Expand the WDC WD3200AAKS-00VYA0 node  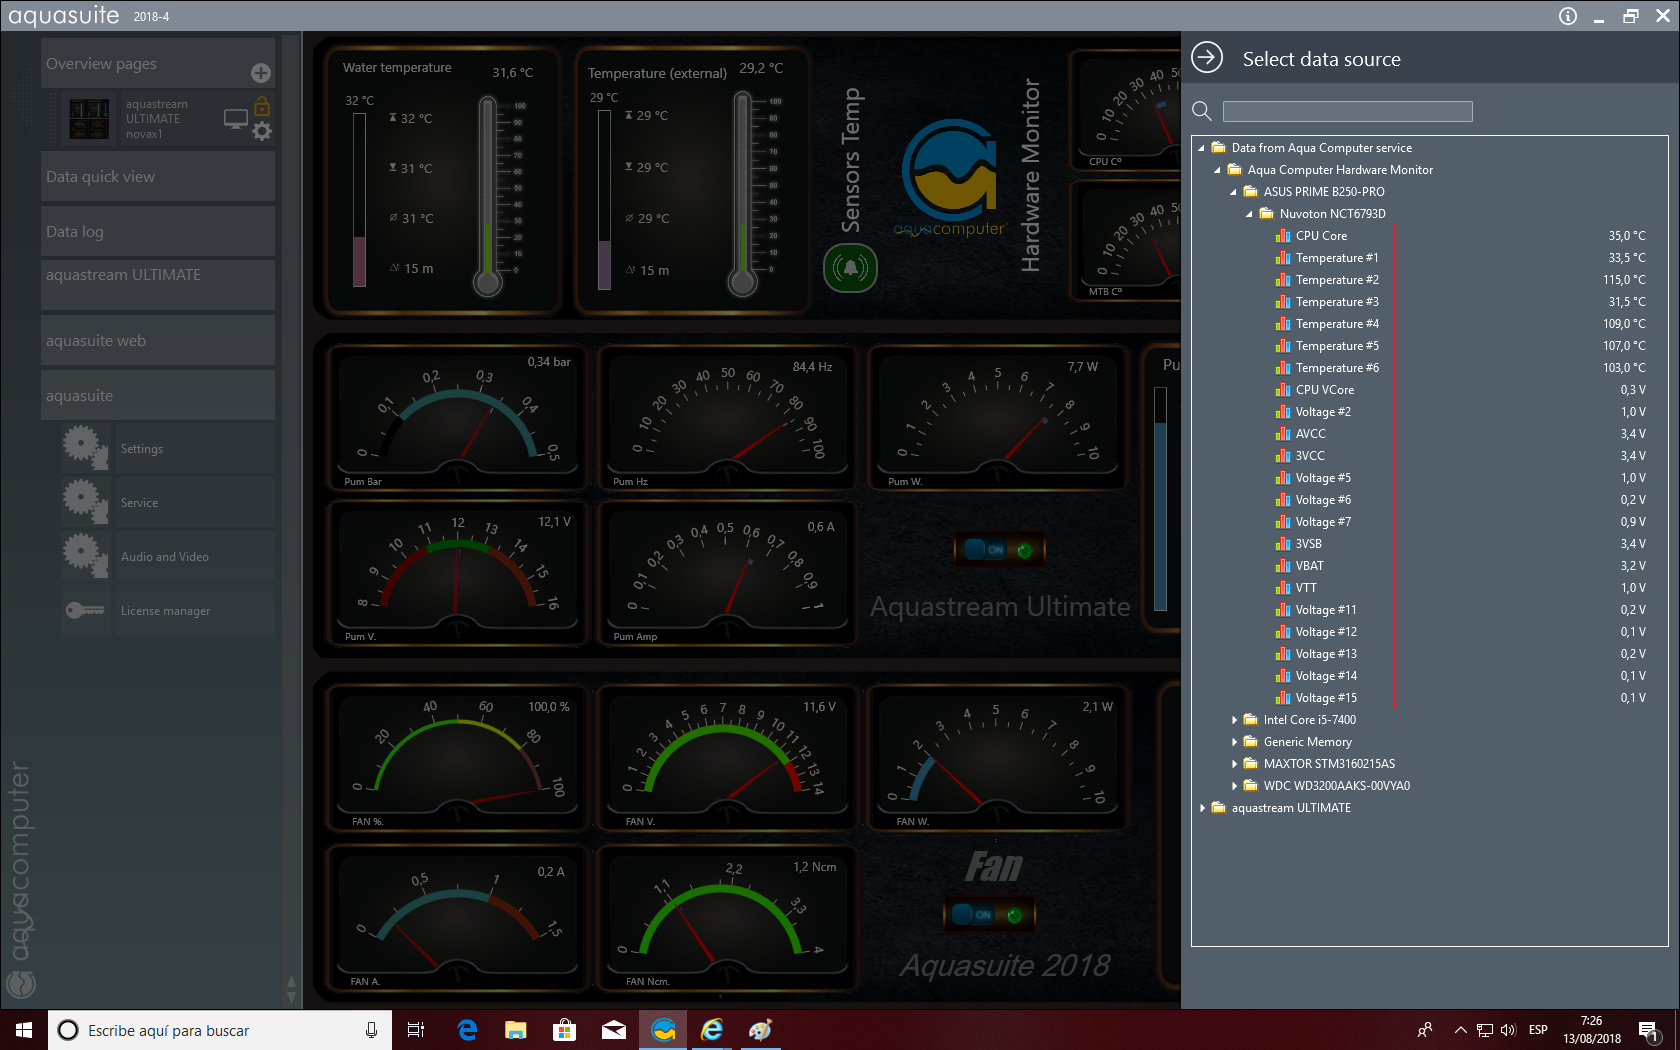pos(1234,786)
